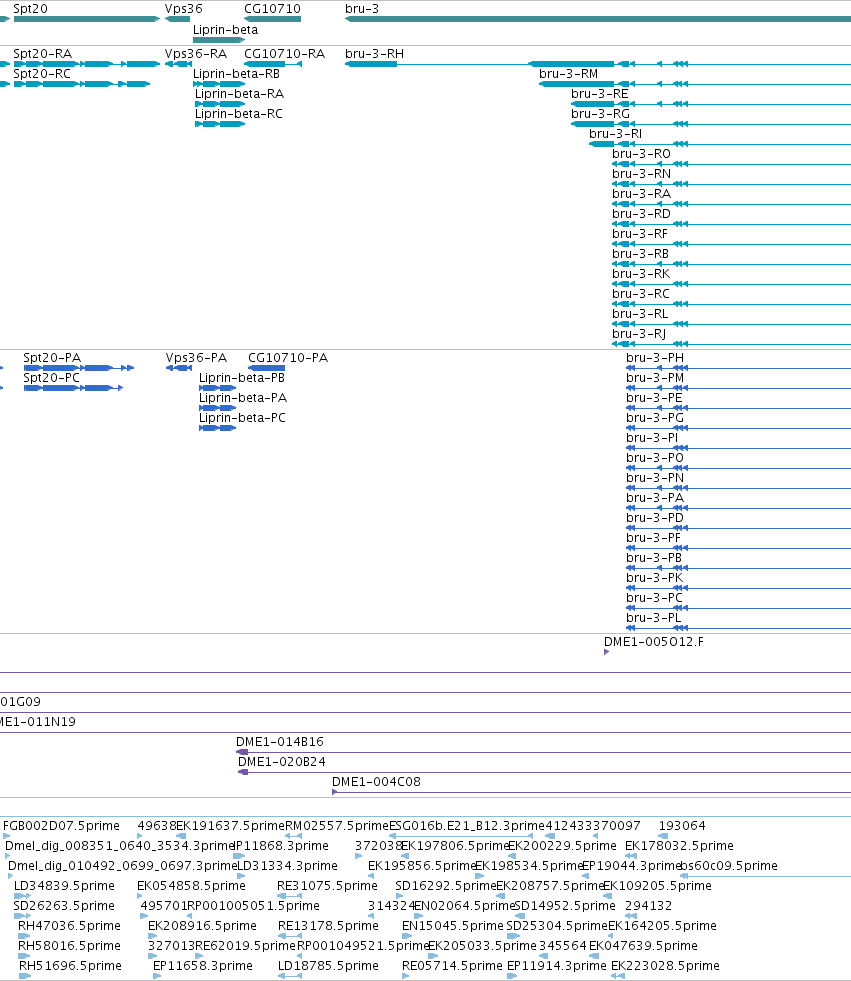Open the LD18785.5prime EST label
This screenshot has height=981, width=851.
click(x=329, y=966)
